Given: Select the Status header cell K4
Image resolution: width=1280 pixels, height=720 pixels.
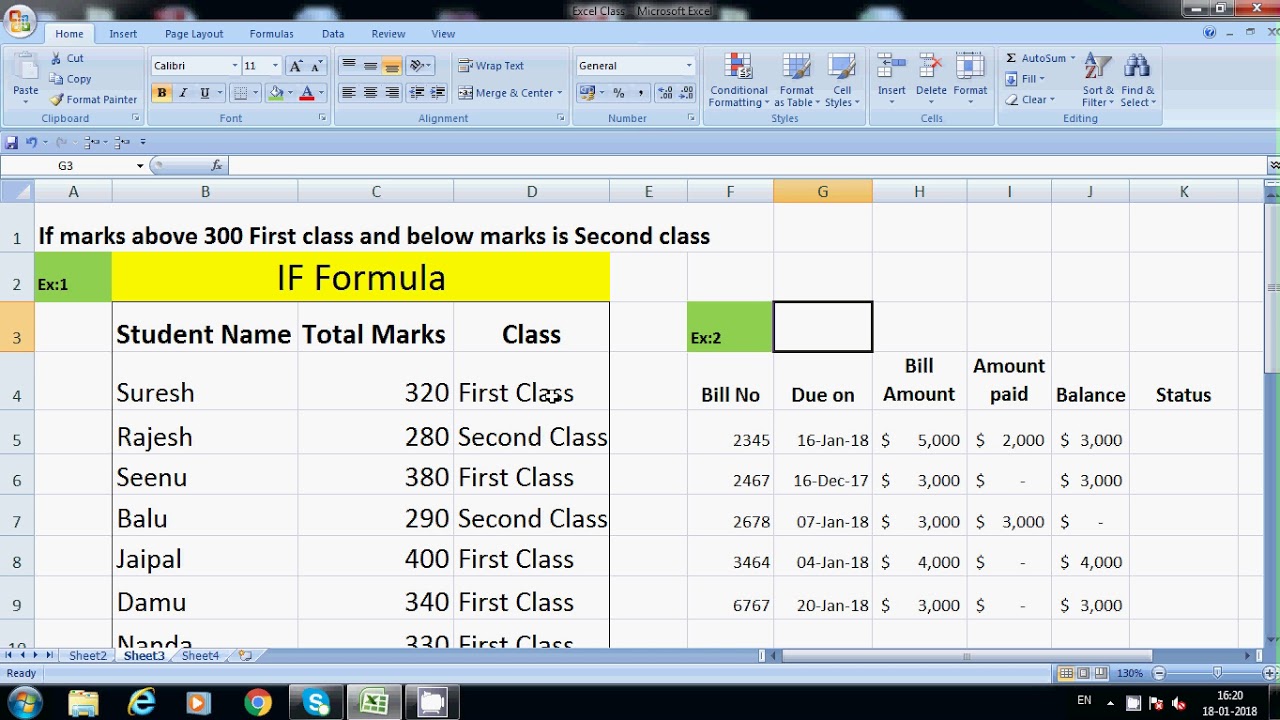Looking at the screenshot, I should 1183,381.
